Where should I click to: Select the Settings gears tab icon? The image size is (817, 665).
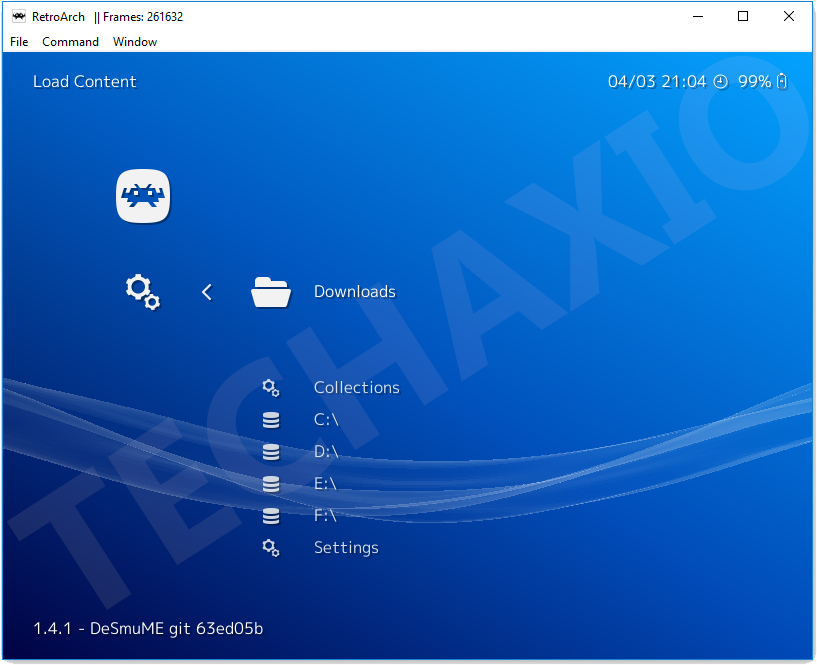143,292
